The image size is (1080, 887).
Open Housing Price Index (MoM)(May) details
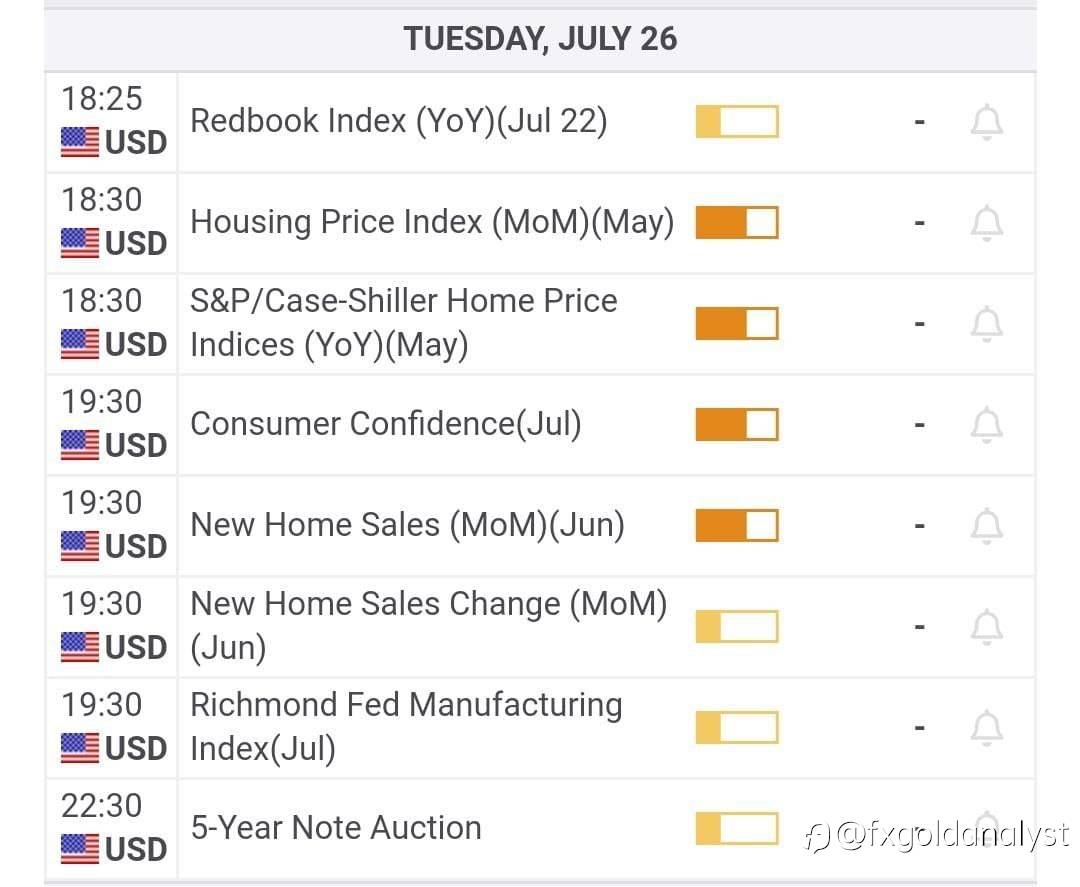431,222
